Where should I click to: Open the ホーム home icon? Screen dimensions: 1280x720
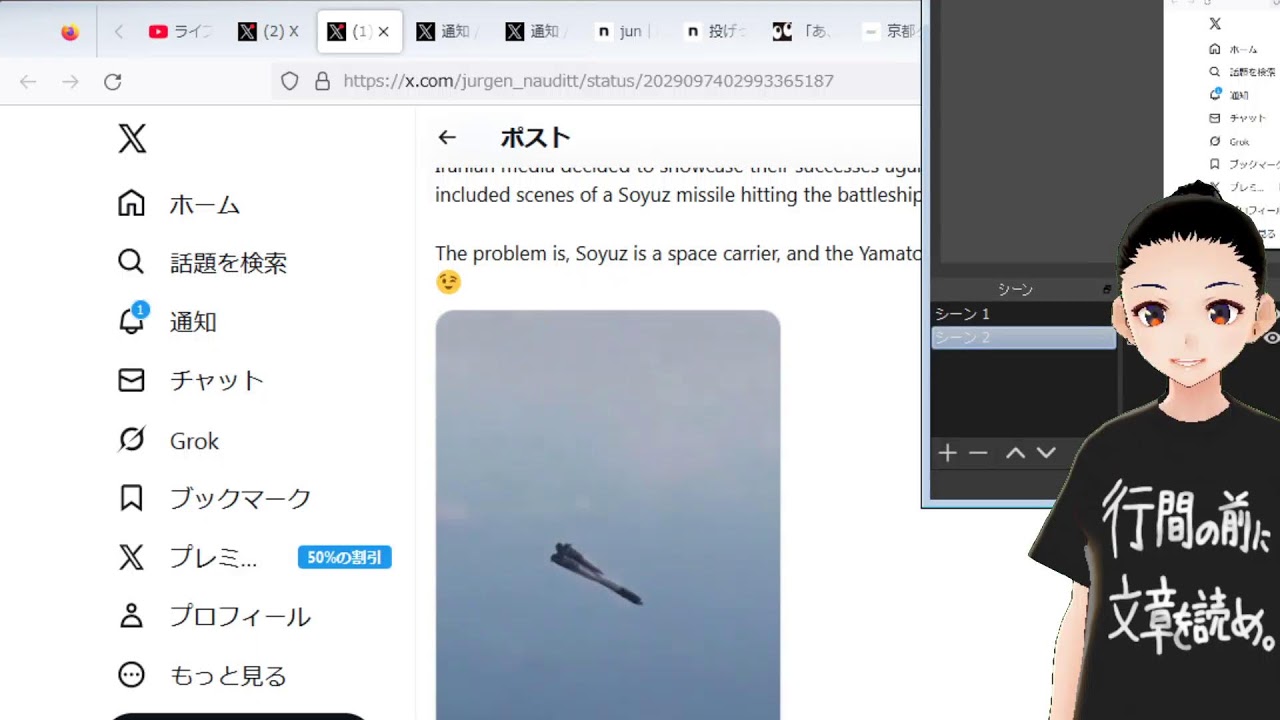[x=131, y=204]
